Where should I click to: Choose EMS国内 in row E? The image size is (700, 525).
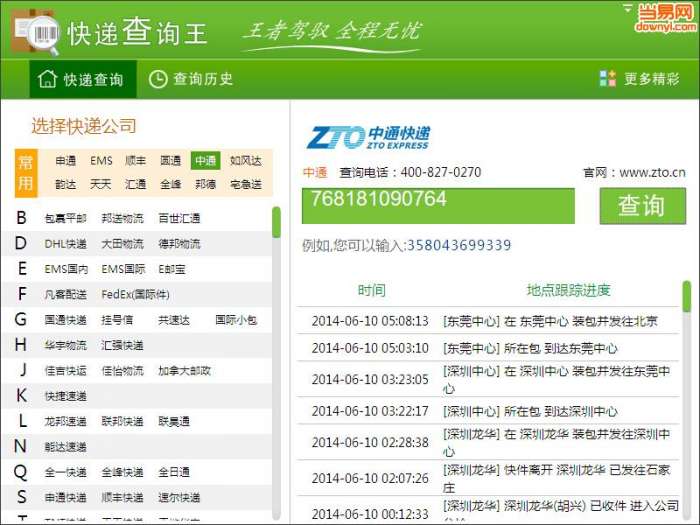pos(66,269)
